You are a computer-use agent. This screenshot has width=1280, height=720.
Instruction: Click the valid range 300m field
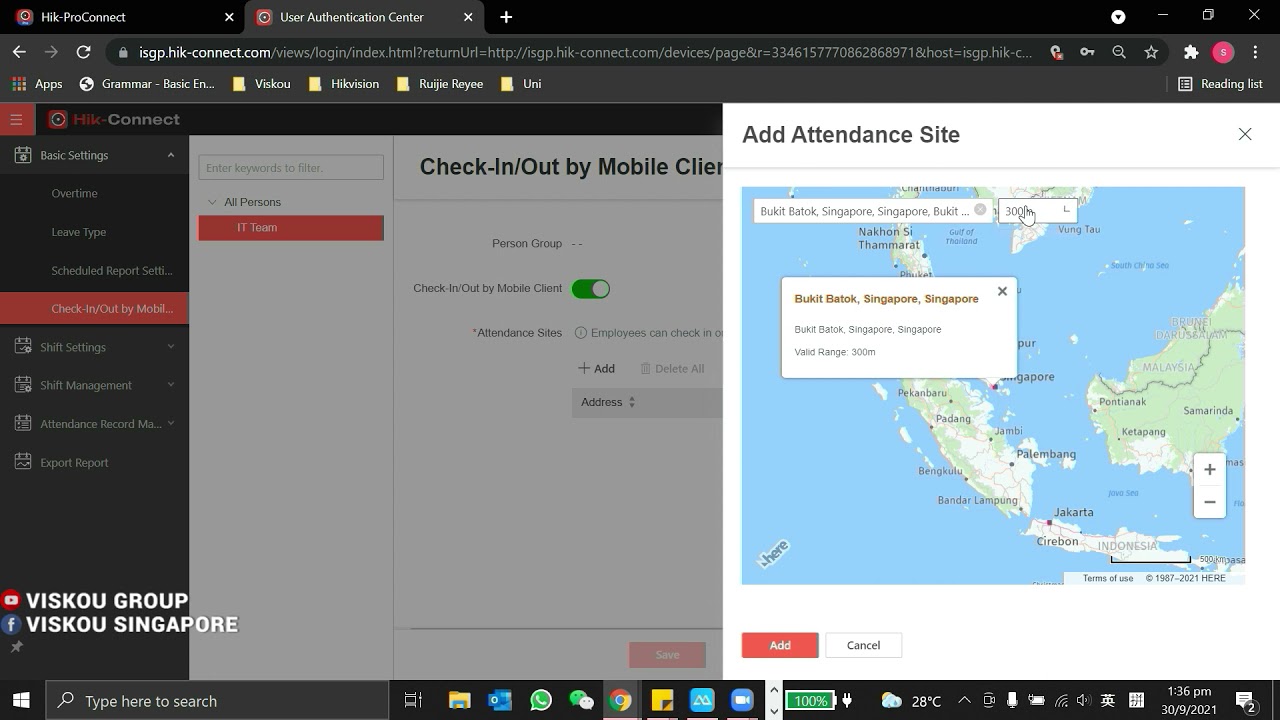click(1037, 211)
